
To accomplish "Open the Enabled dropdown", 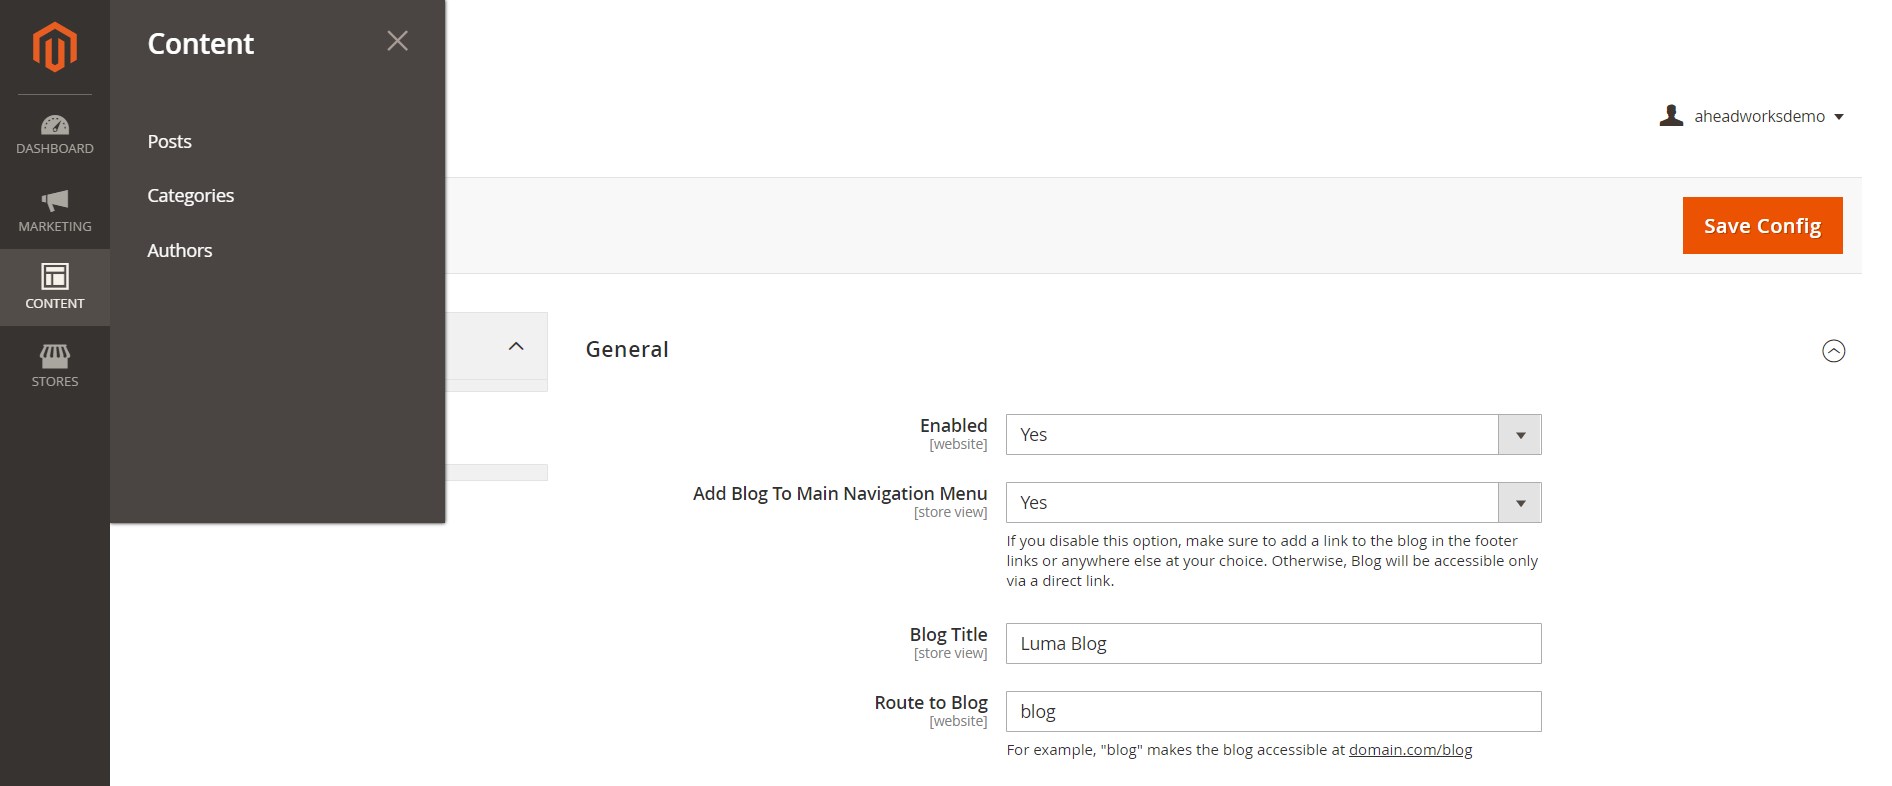I will (1273, 435).
